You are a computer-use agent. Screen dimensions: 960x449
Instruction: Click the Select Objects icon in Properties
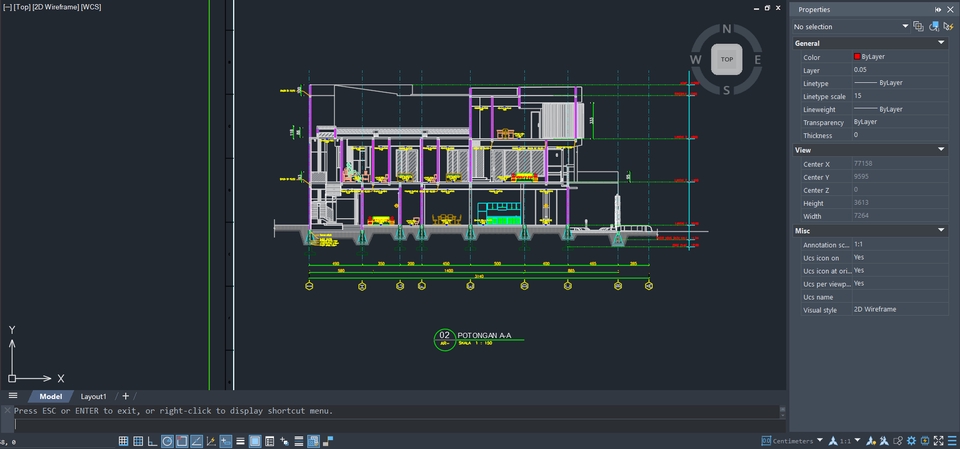click(x=932, y=26)
